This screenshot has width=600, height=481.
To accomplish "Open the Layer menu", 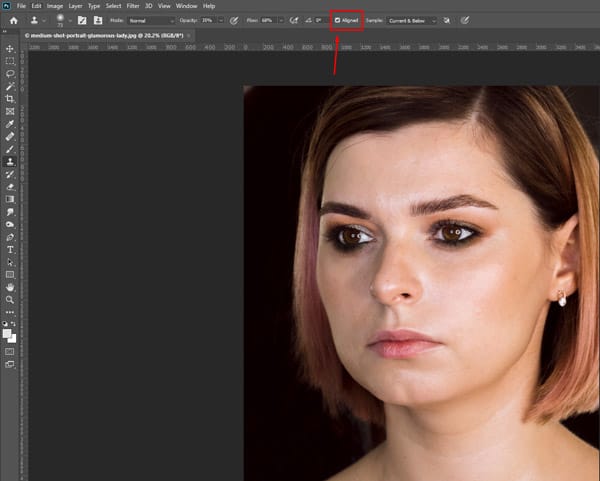I will (75, 6).
